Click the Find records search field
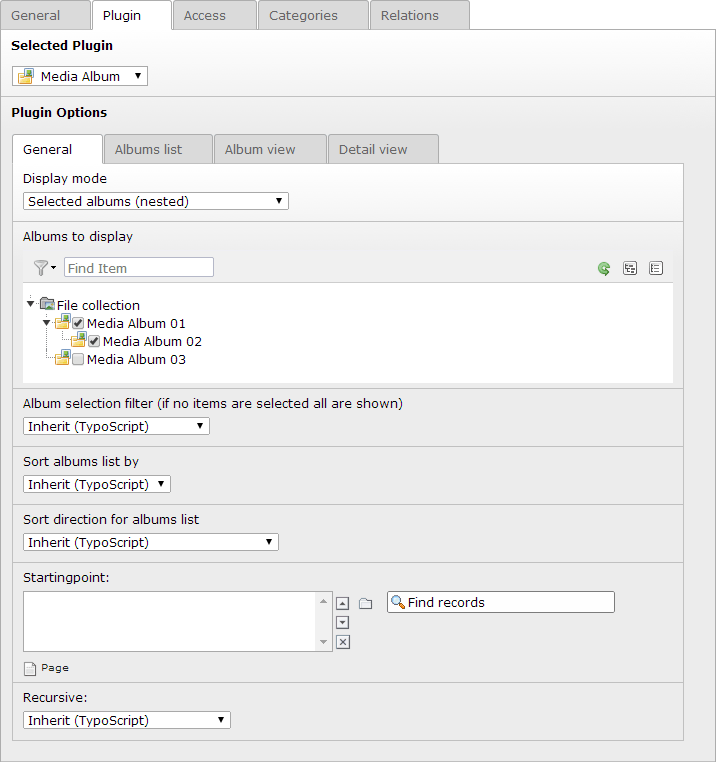Image resolution: width=716 pixels, height=762 pixels. coord(501,602)
